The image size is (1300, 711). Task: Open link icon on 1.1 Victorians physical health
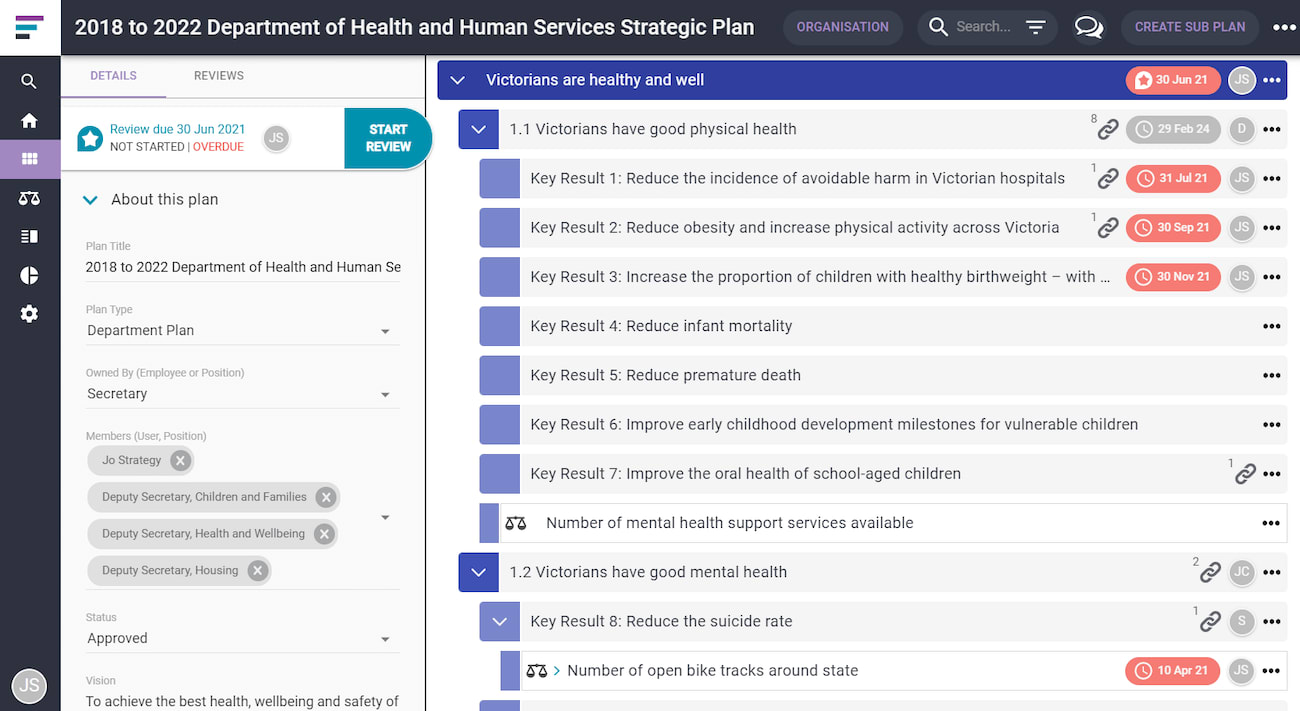pyautogui.click(x=1107, y=129)
